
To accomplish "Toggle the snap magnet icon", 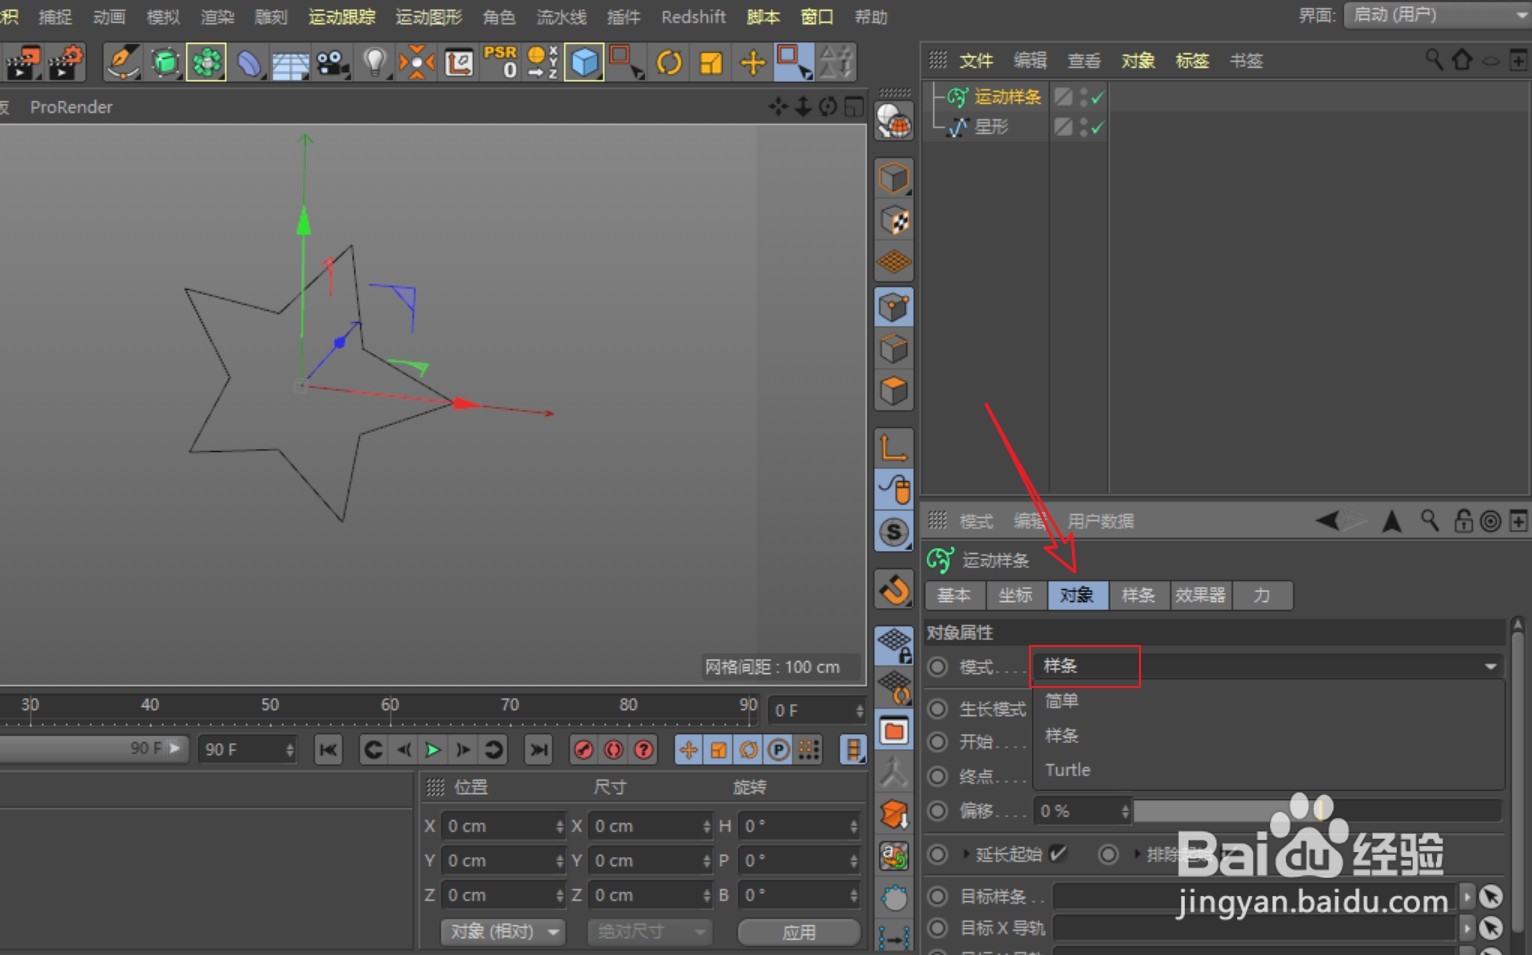I will (894, 589).
